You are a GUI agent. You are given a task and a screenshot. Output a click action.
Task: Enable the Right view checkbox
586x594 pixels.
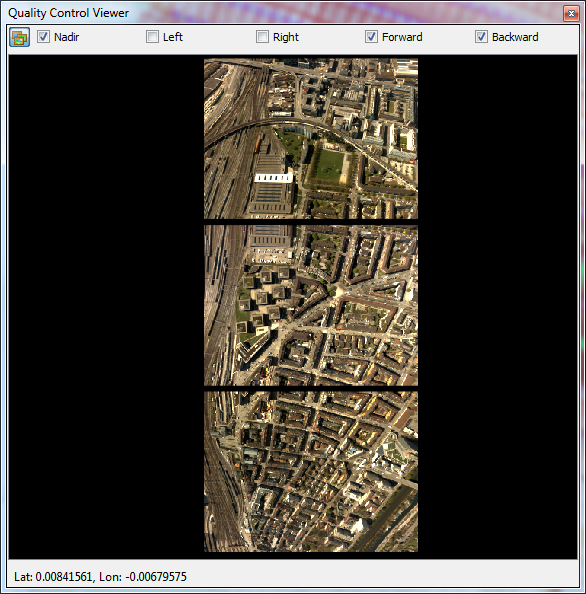(x=262, y=37)
